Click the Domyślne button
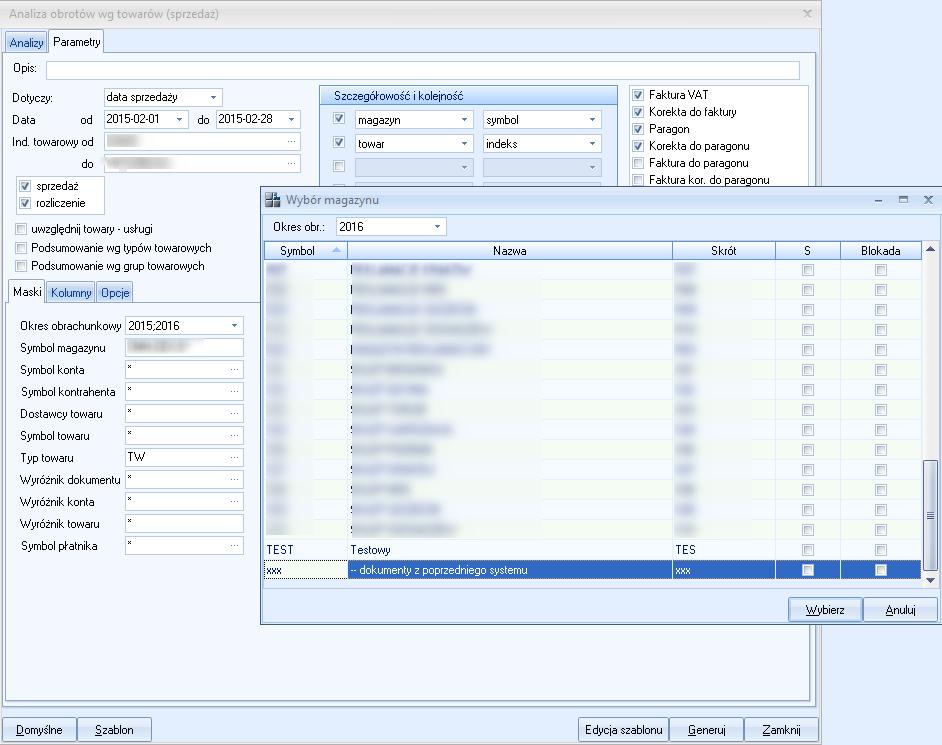Screen dimensions: 942x745 click(x=39, y=730)
